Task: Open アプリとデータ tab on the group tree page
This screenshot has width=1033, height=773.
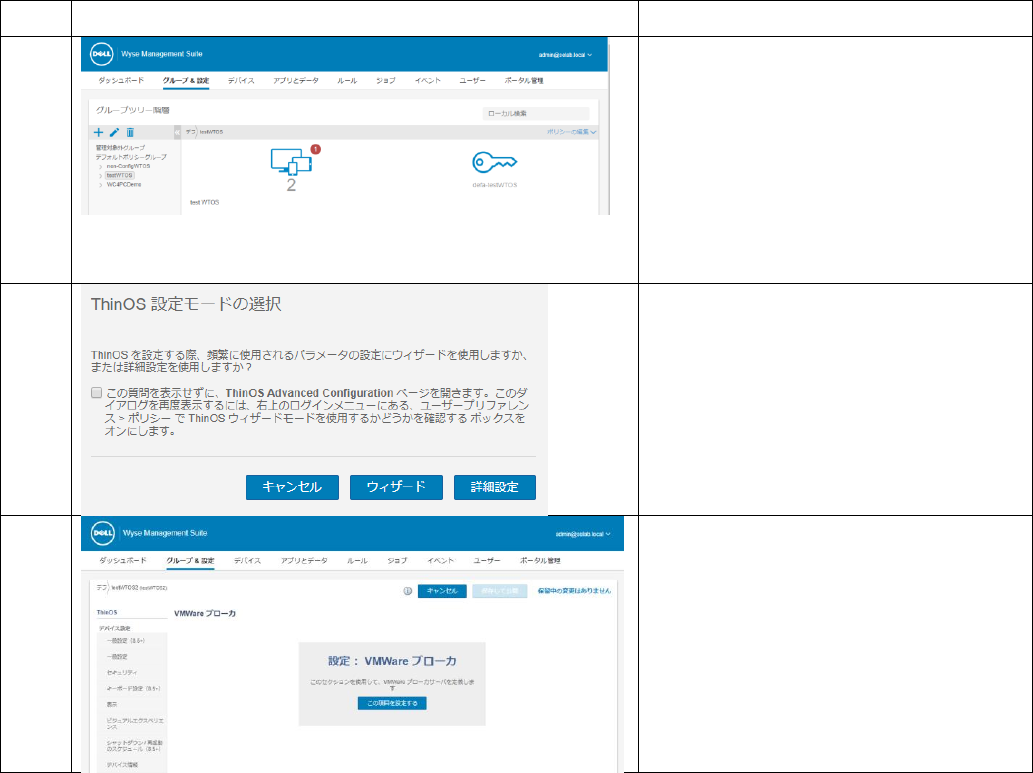Action: [x=296, y=80]
